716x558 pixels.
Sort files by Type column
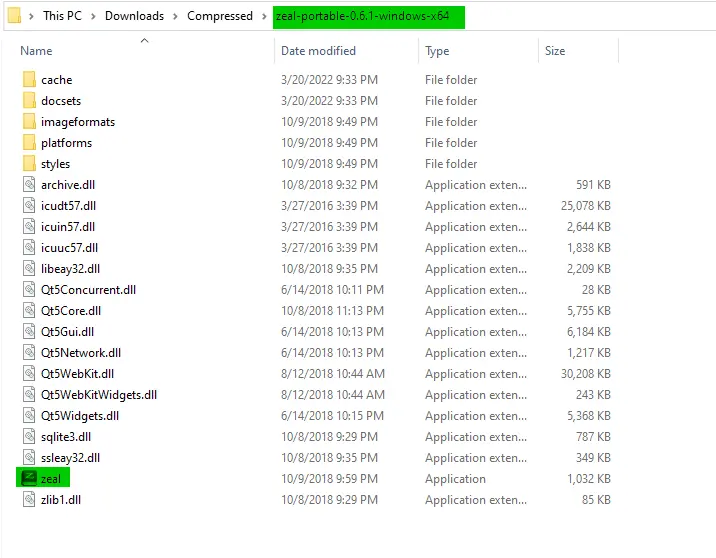point(437,51)
